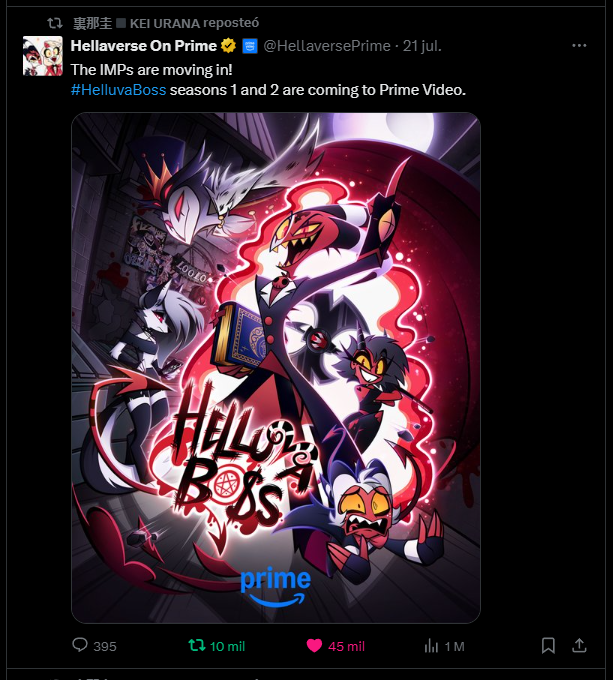Undo the repost via the green retweet icon
Image resolution: width=613 pixels, height=680 pixels.
(197, 645)
